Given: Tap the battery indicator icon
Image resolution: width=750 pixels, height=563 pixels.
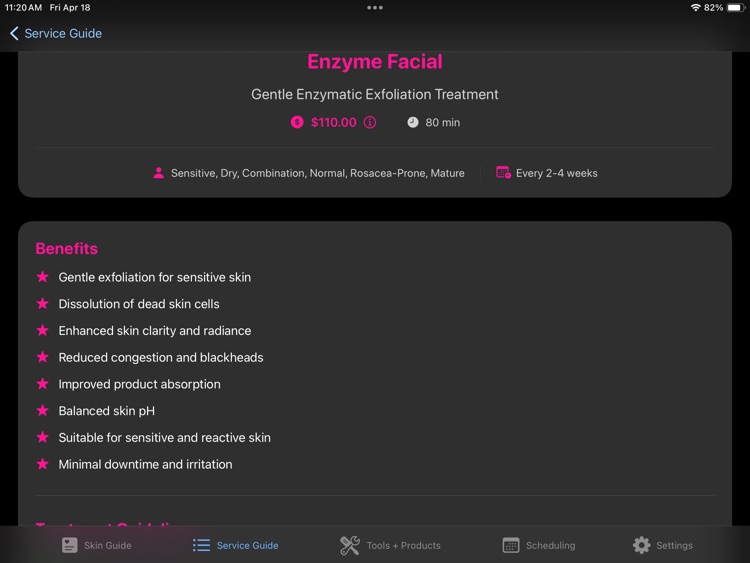Looking at the screenshot, I should [736, 8].
